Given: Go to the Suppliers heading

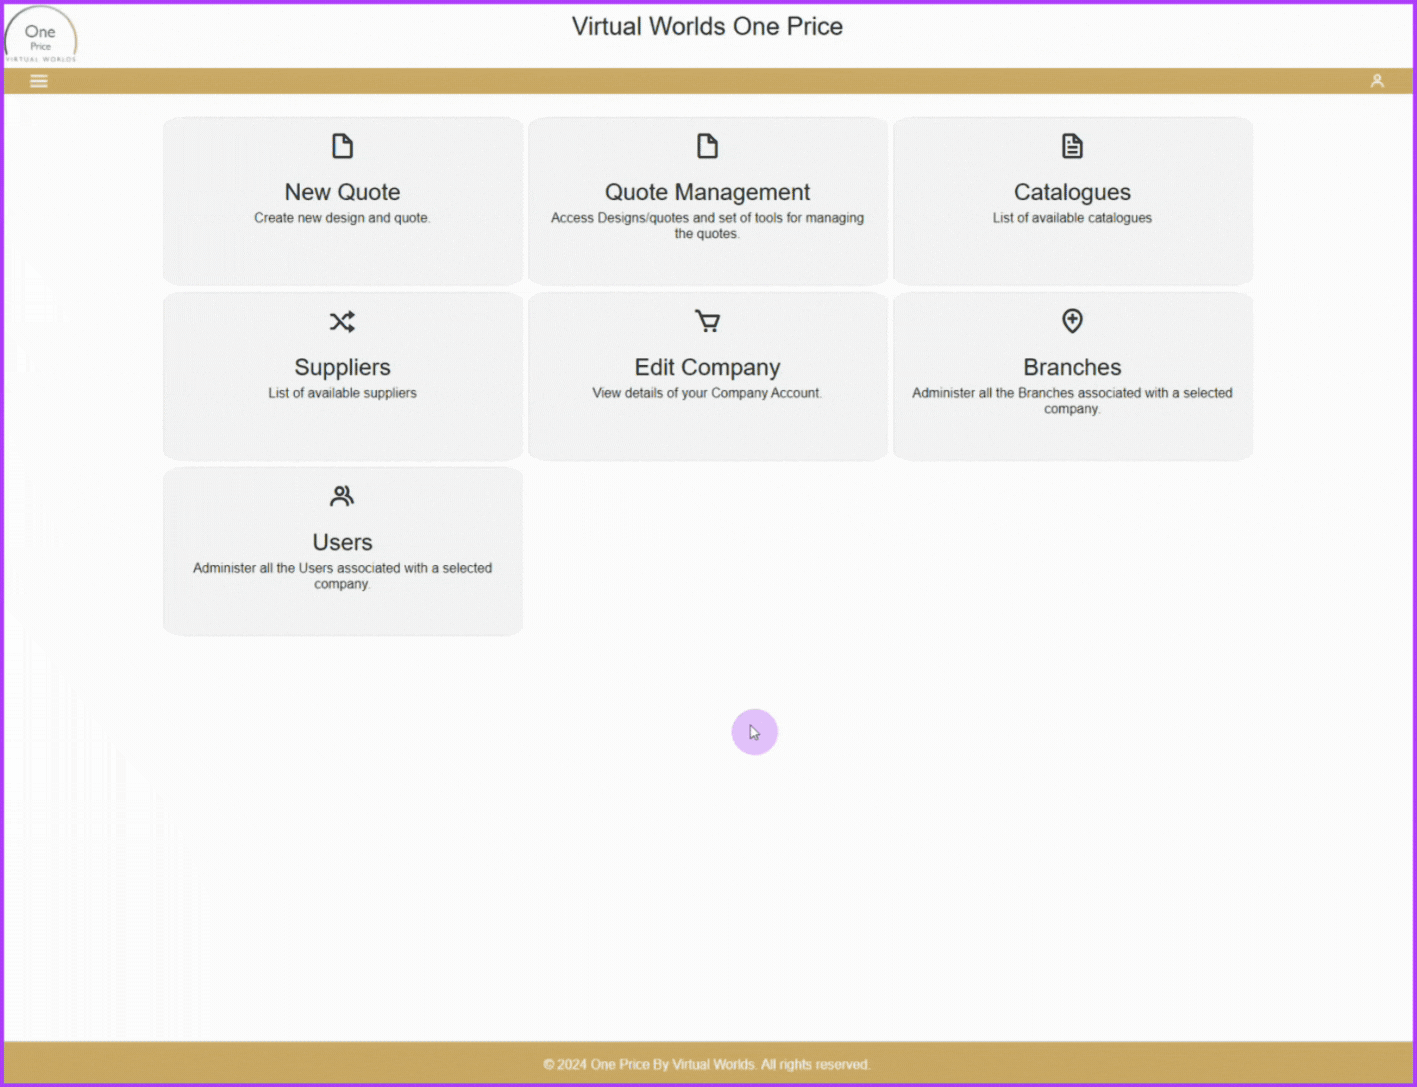Looking at the screenshot, I should click(x=342, y=367).
